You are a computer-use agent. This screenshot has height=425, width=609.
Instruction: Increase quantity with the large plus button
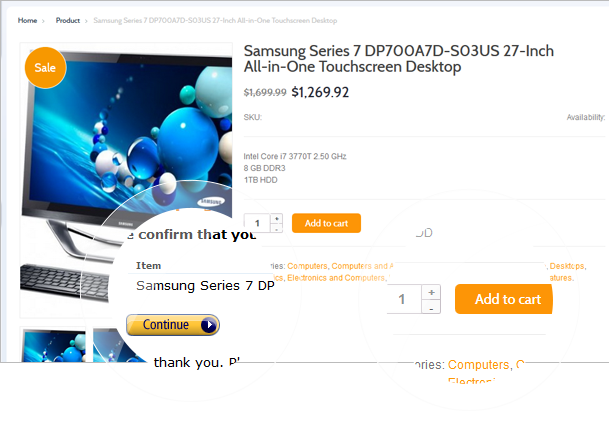(431, 292)
